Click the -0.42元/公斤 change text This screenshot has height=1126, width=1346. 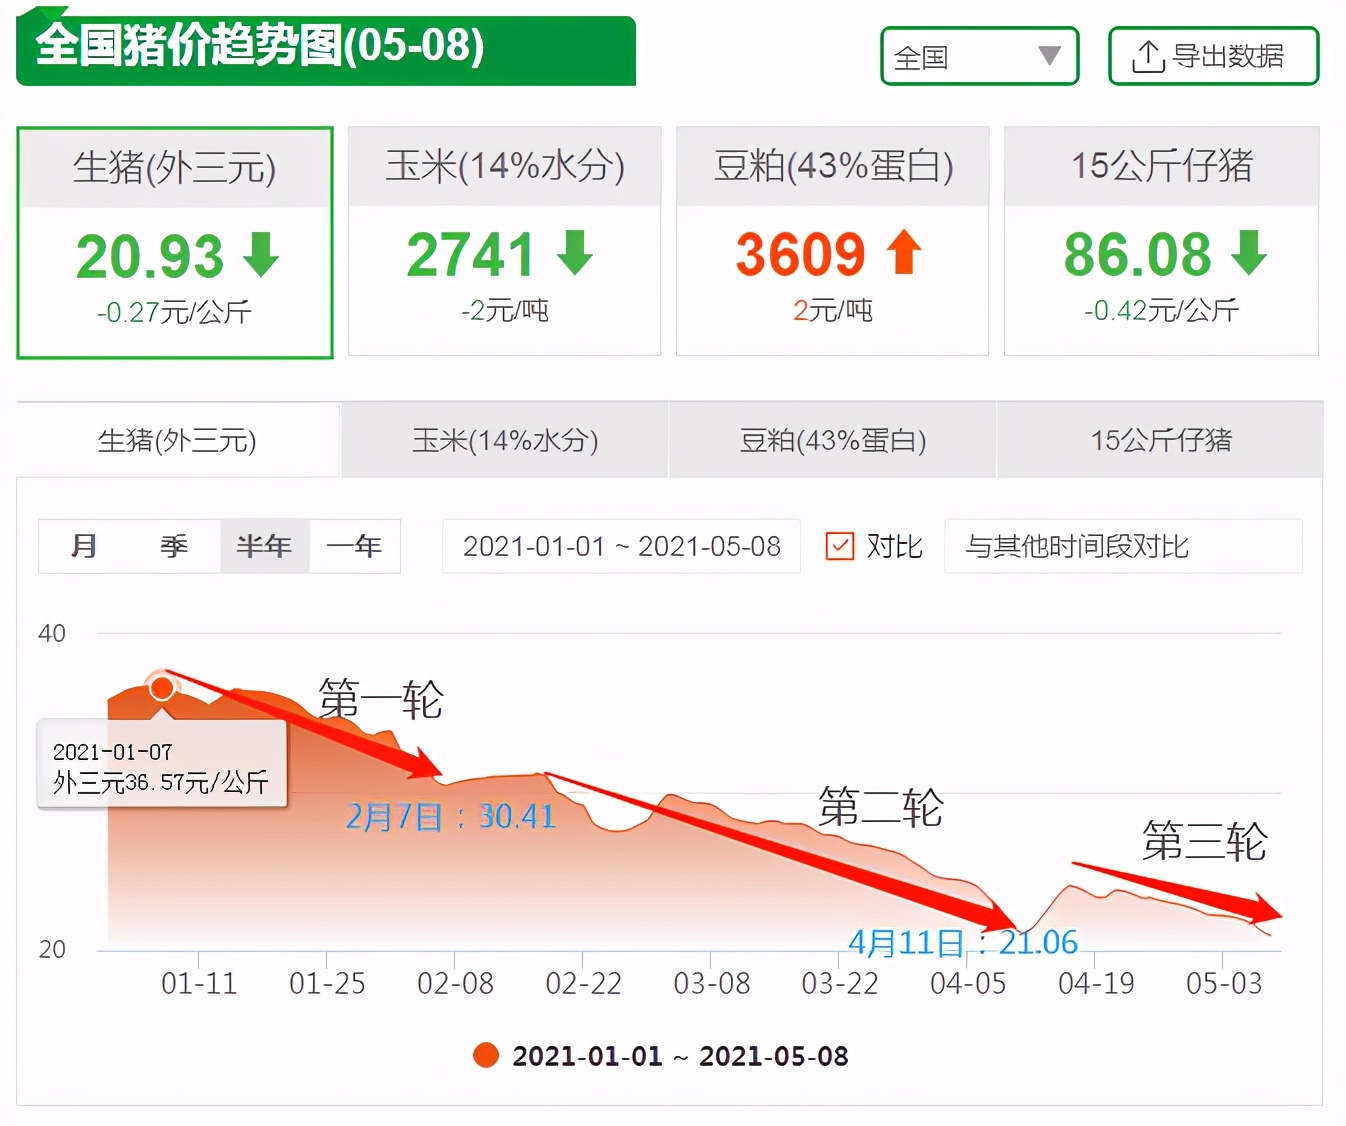[1161, 310]
